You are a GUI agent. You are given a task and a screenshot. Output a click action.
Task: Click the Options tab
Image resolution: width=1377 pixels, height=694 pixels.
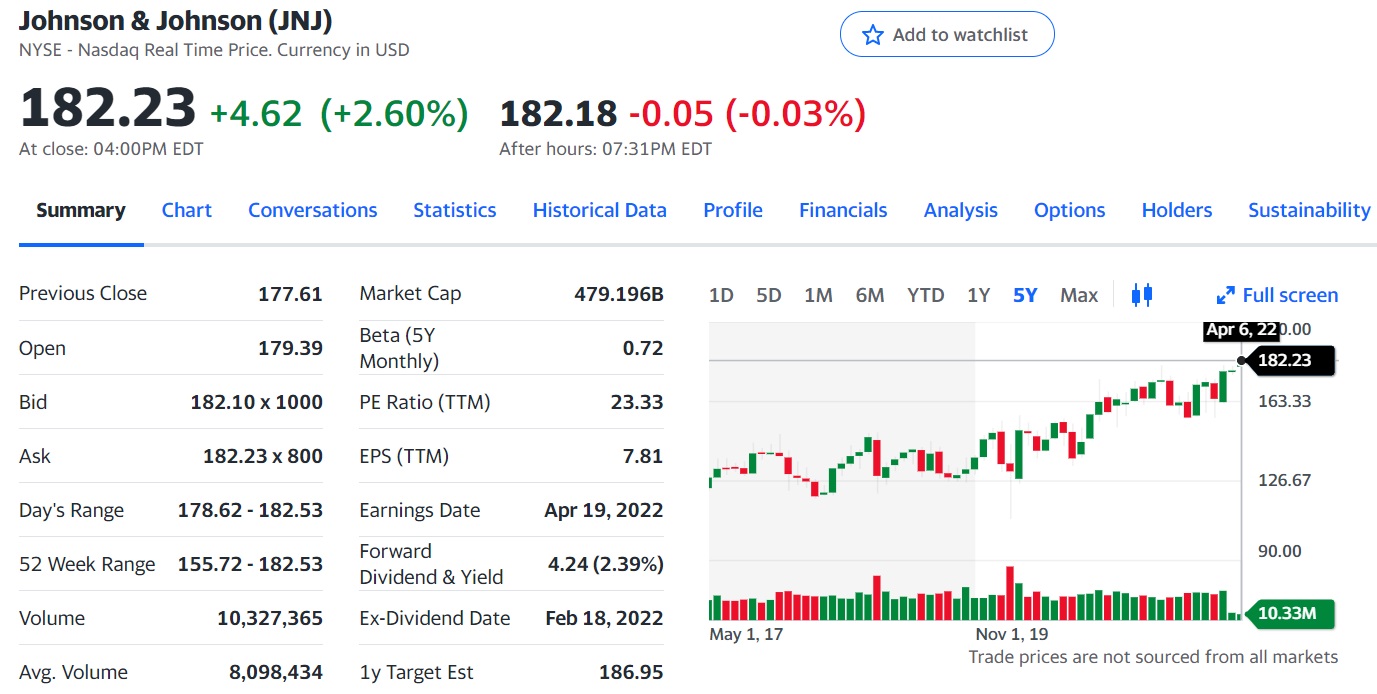pyautogui.click(x=1069, y=210)
